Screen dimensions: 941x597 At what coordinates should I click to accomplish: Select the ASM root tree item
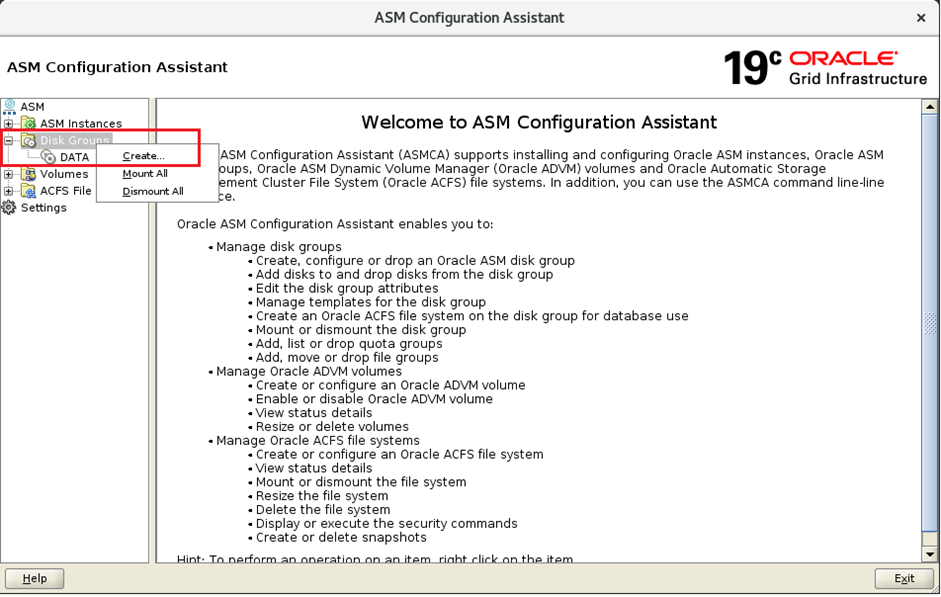[32, 106]
